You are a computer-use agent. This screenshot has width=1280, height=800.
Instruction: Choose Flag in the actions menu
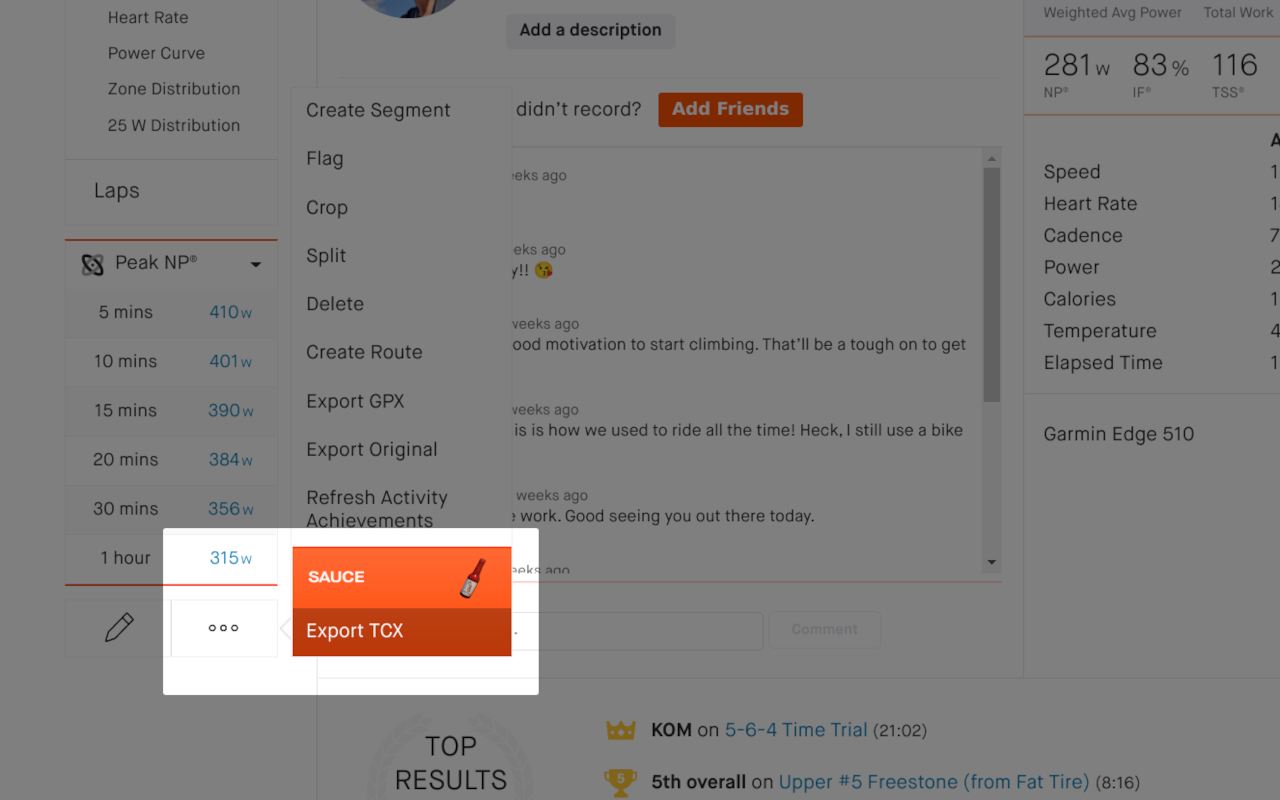(325, 158)
